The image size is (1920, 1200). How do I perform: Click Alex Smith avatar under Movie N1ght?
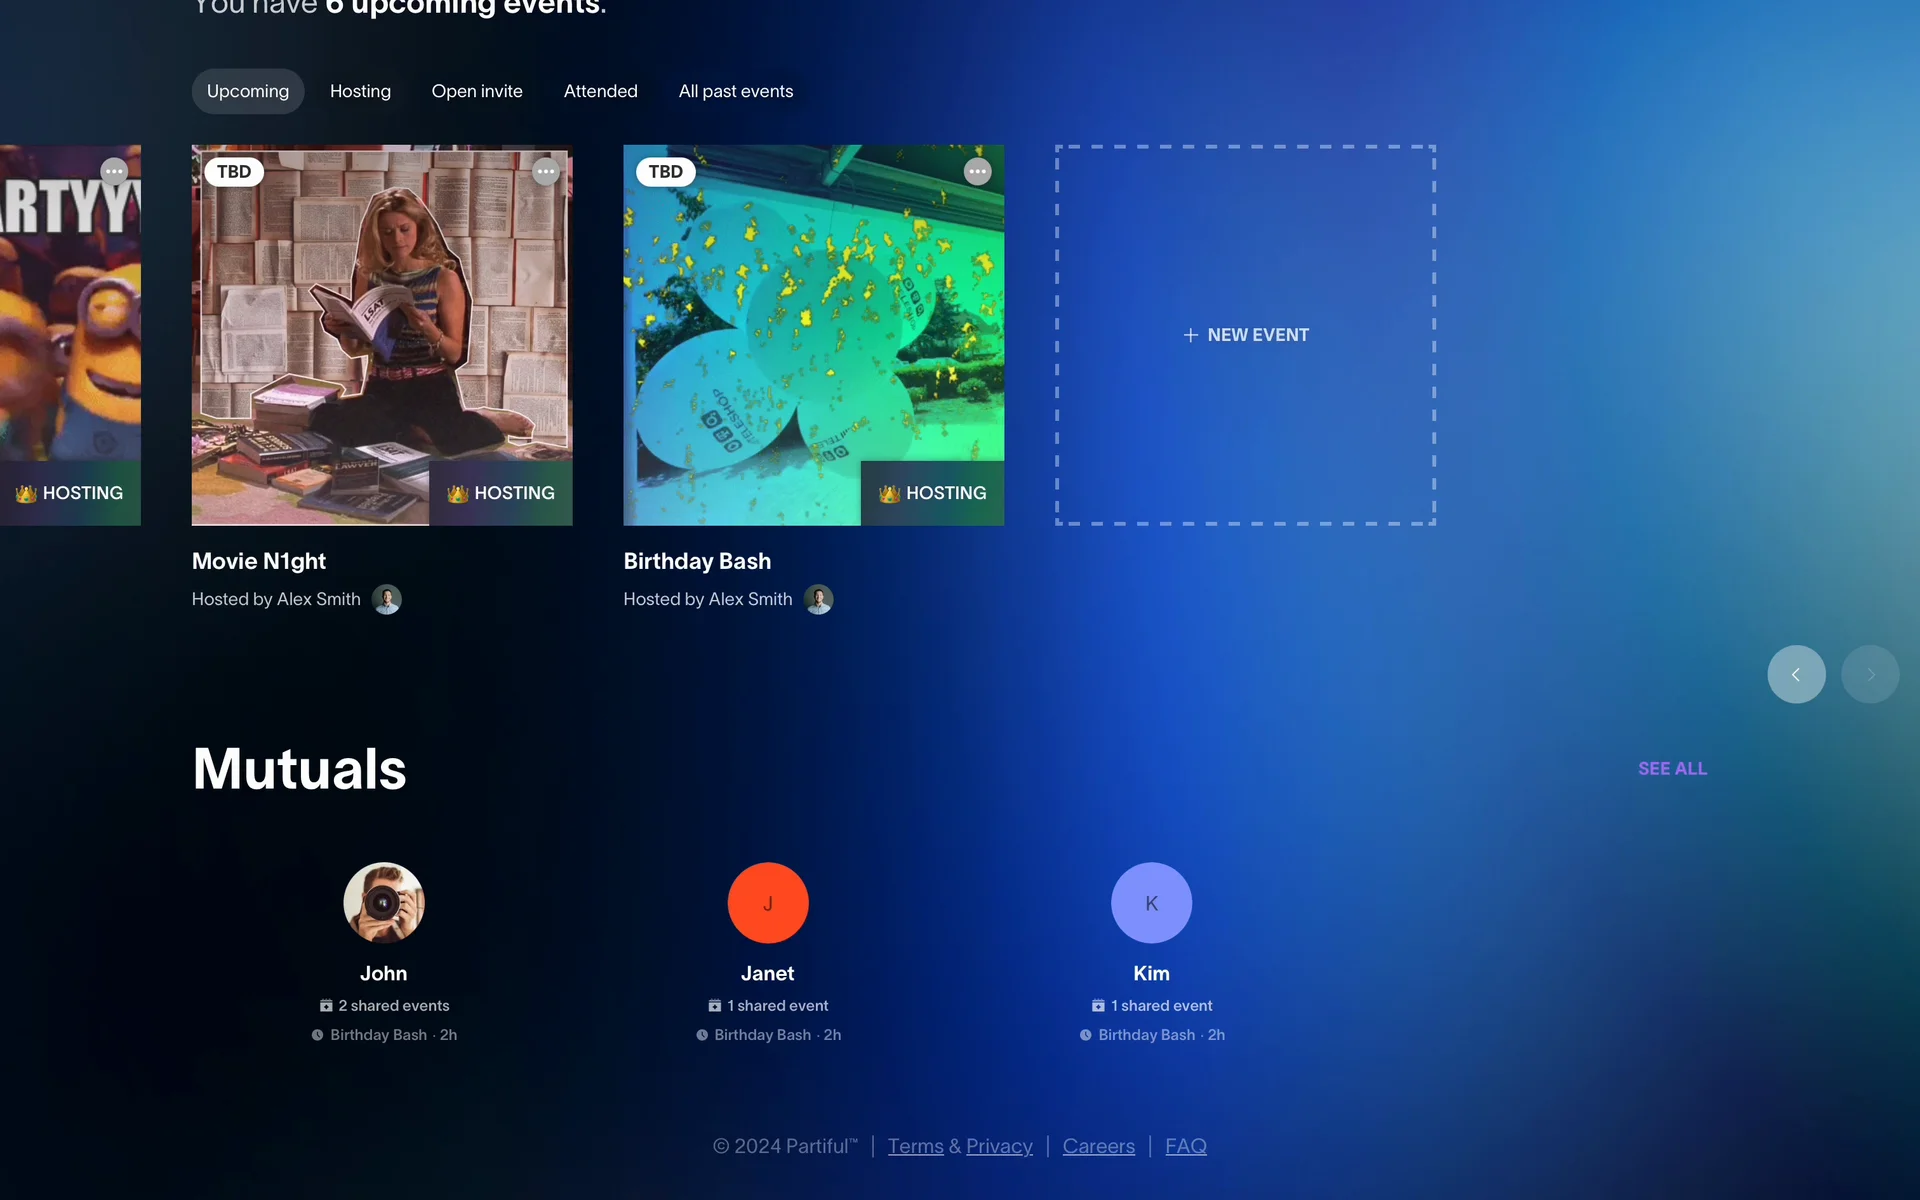pos(387,600)
